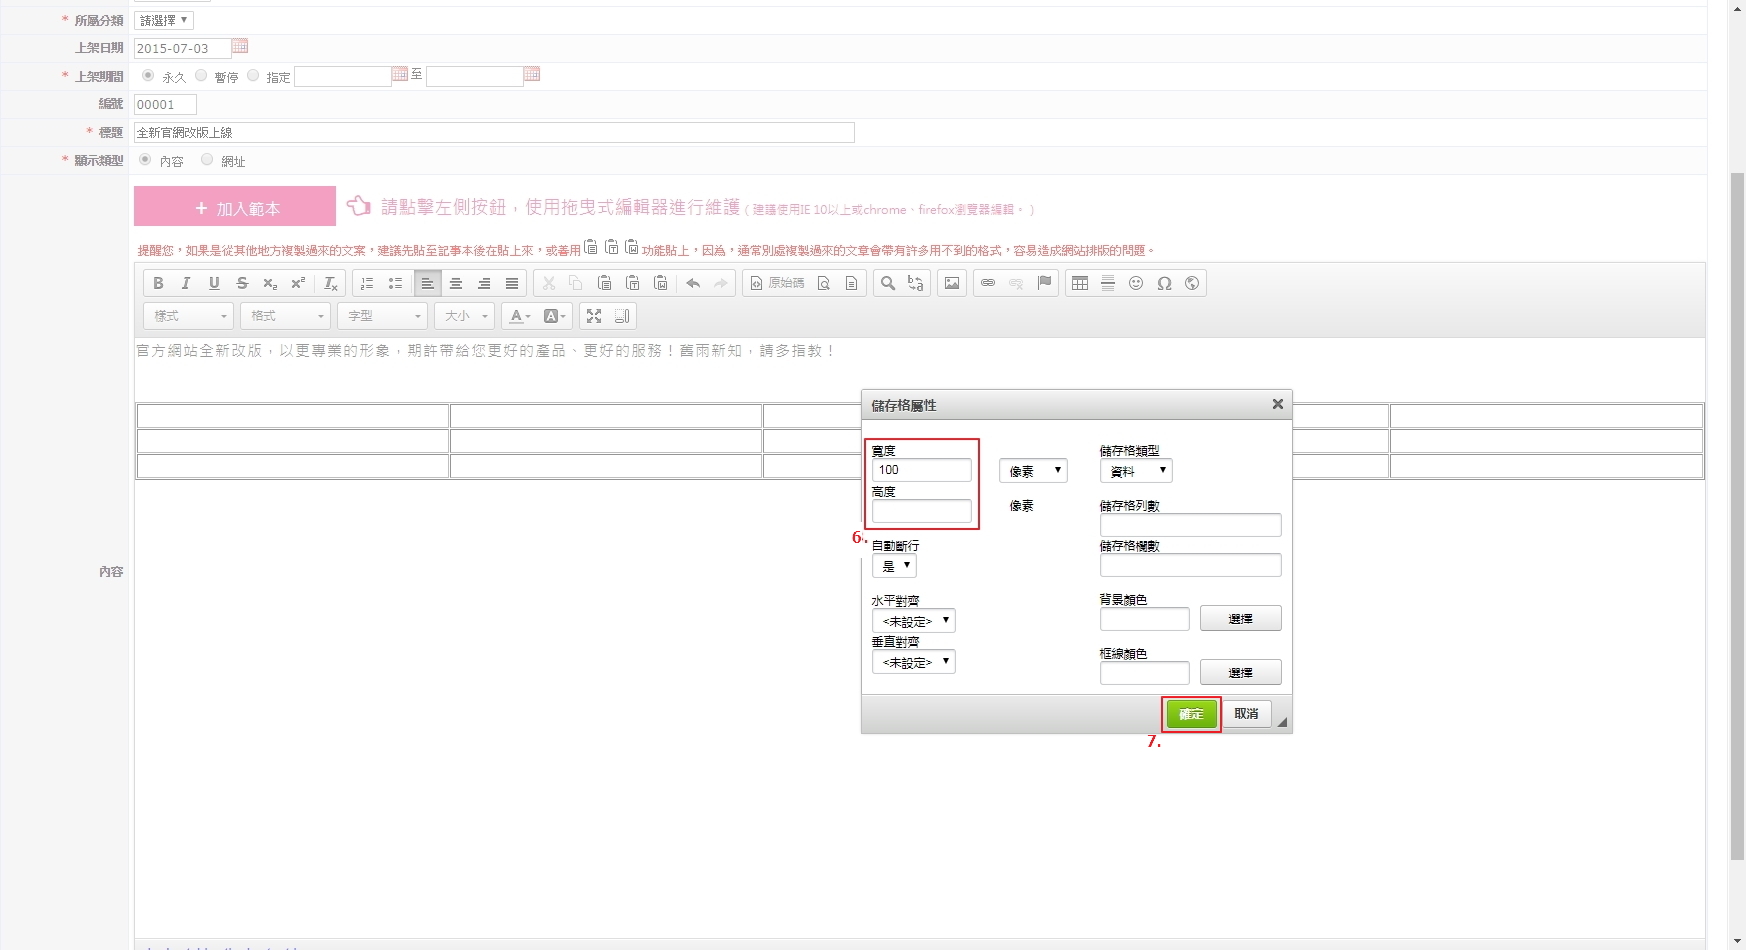Close the 儲存格屬性 dialog
Viewport: 1746px width, 950px height.
[x=1277, y=404]
